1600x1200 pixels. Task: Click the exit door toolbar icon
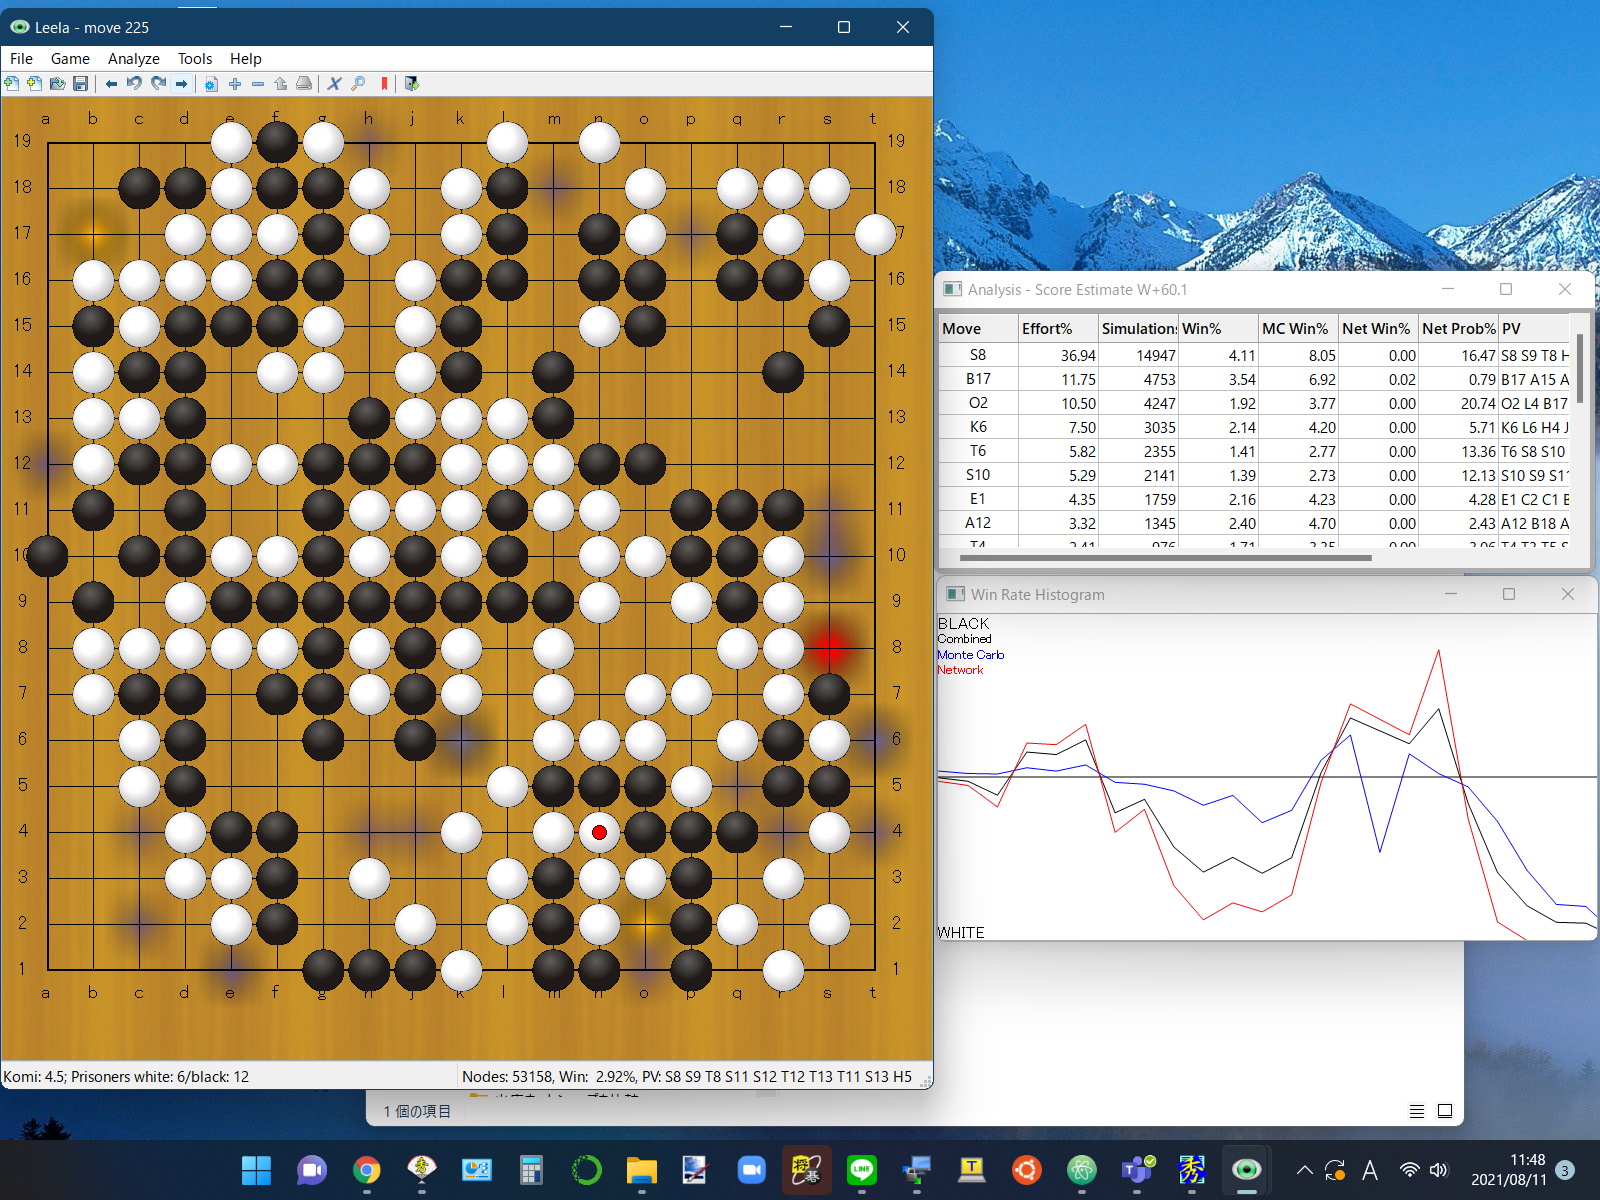(412, 84)
